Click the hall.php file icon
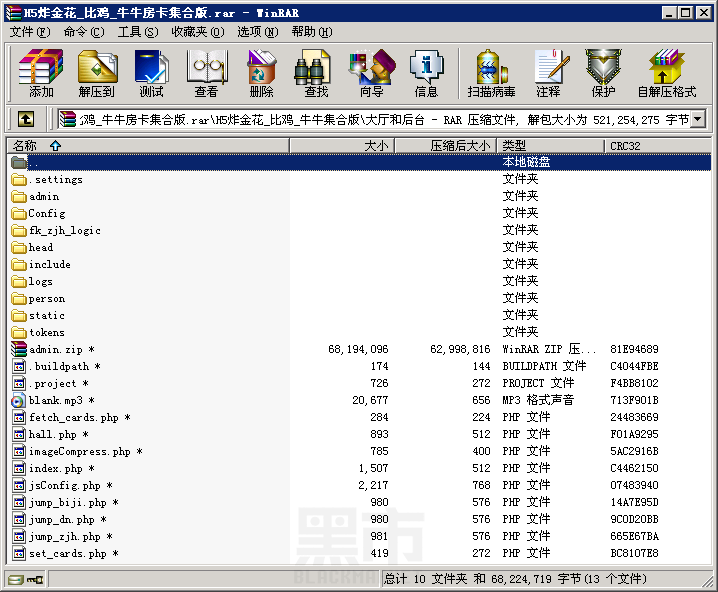The height and width of the screenshot is (592, 718). pos(19,434)
